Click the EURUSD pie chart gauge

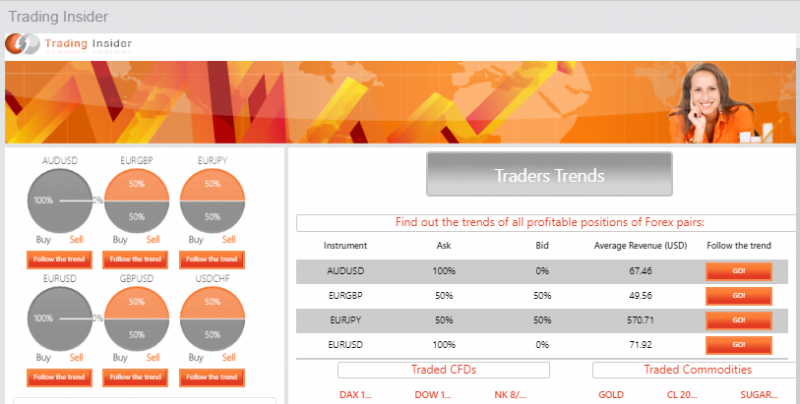(x=60, y=319)
